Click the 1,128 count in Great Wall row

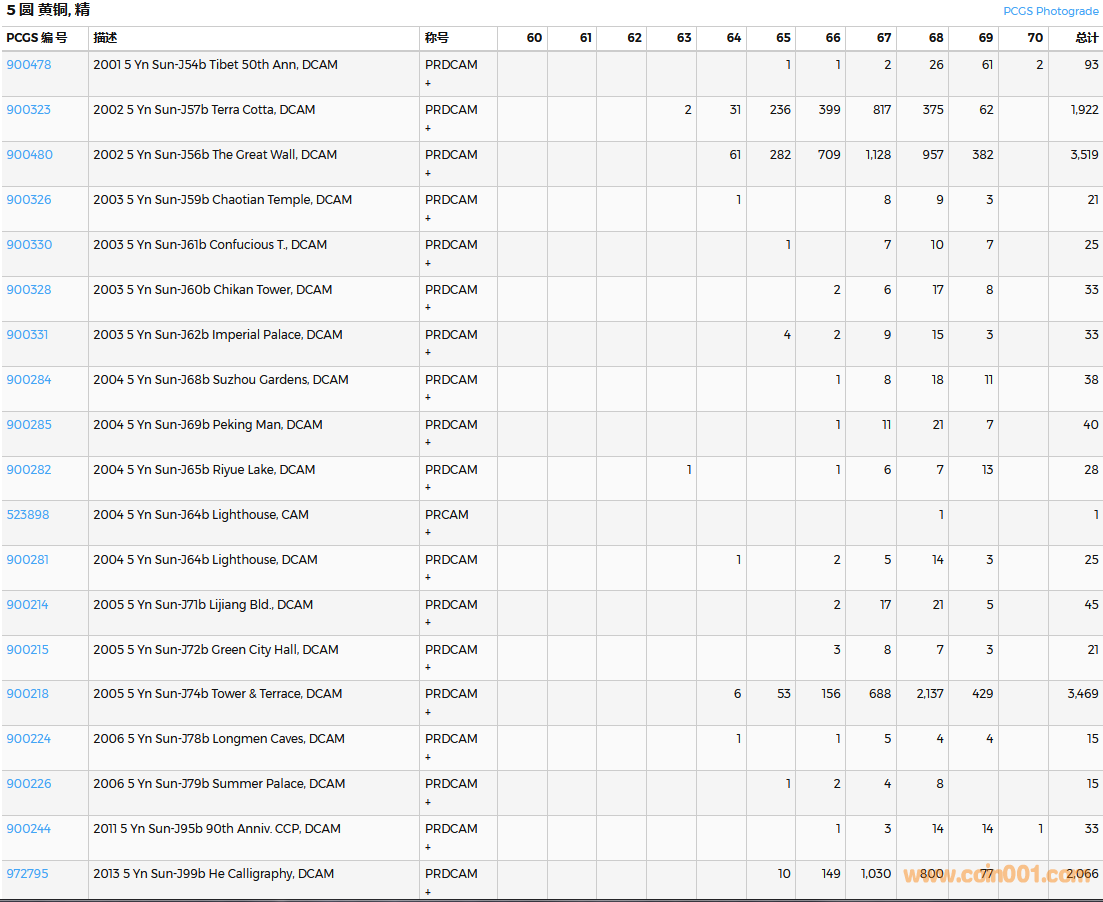pyautogui.click(x=875, y=155)
